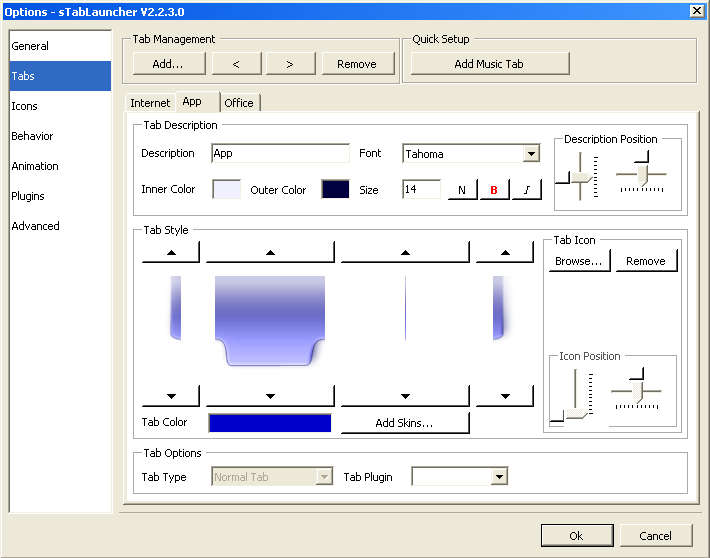Click the Add Music Tab button

(489, 64)
